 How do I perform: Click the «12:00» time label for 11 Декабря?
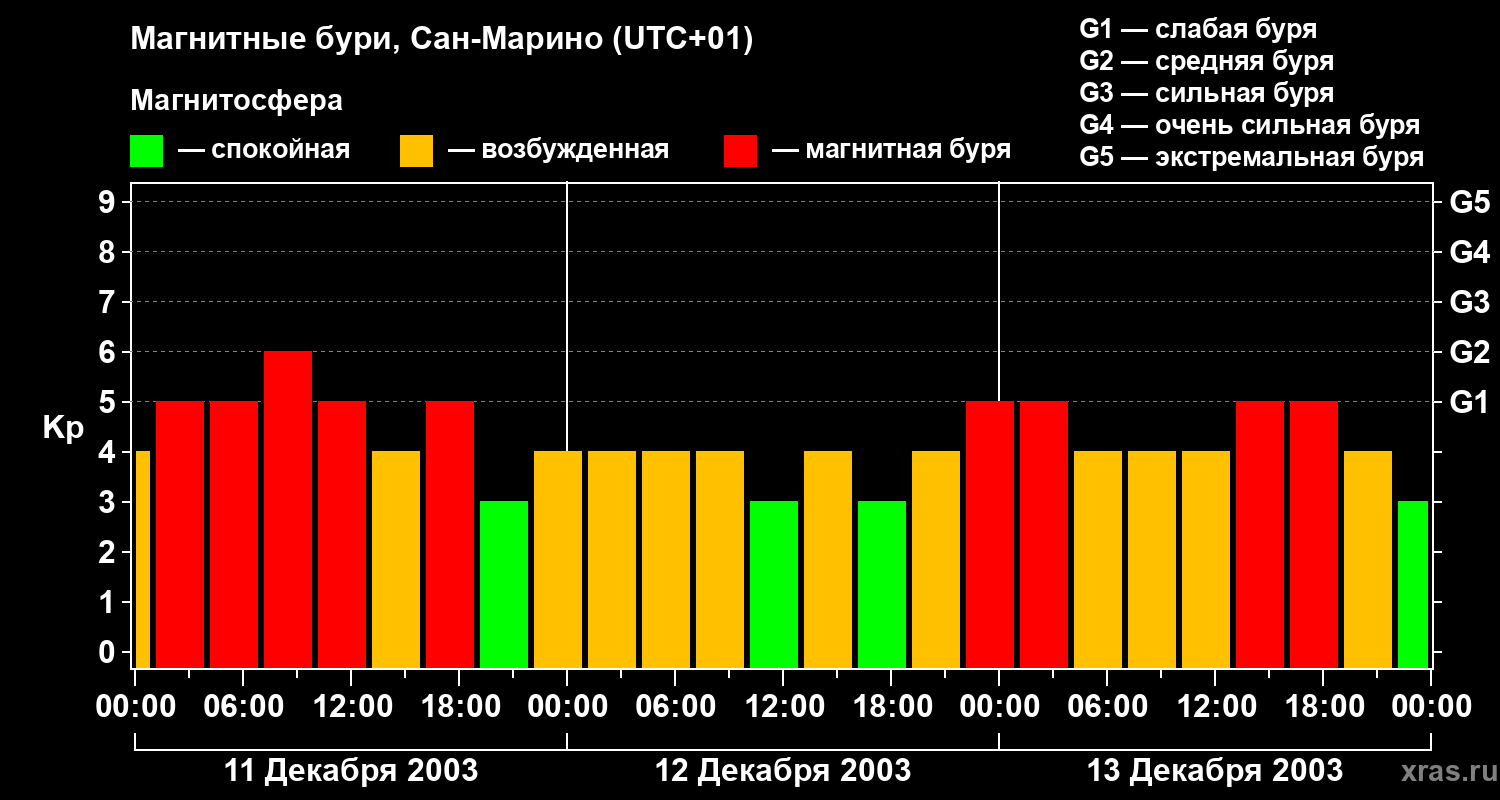click(351, 707)
